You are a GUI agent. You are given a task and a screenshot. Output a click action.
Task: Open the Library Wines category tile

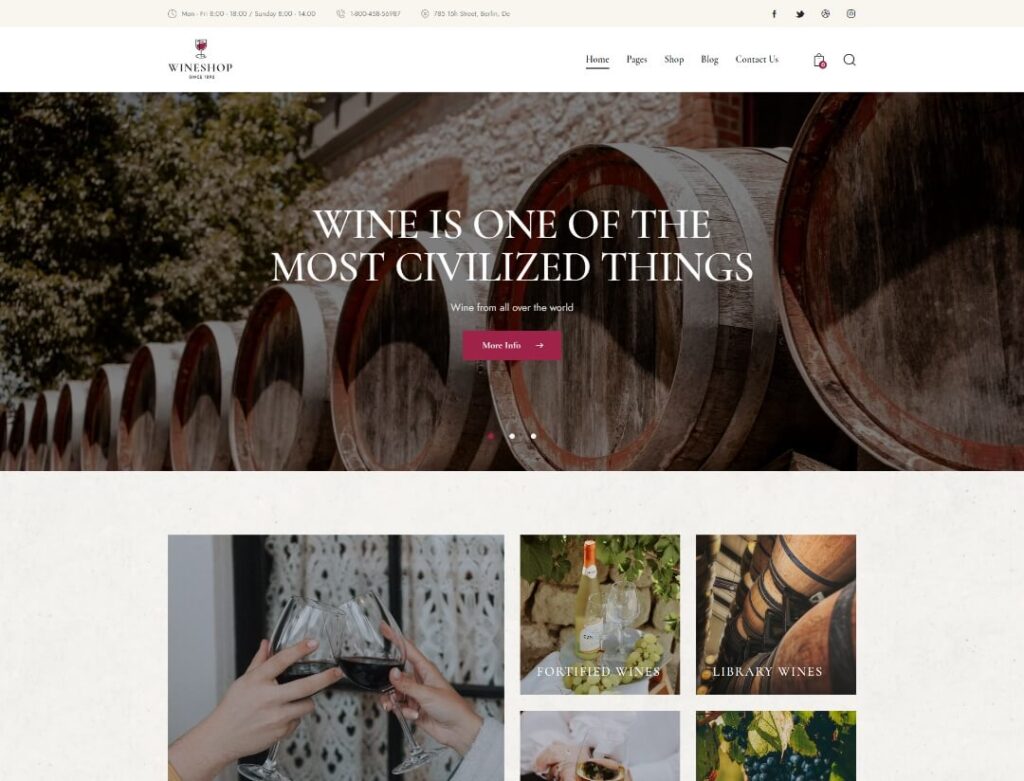coord(776,614)
